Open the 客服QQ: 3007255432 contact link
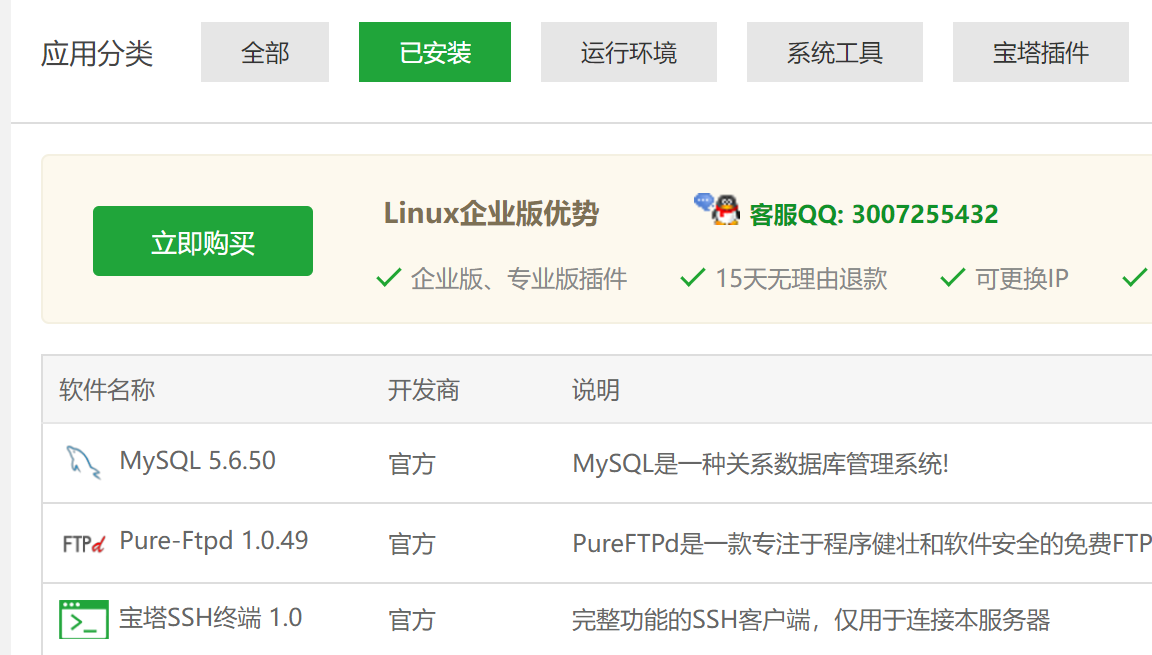Image resolution: width=1152 pixels, height=655 pixels. [x=874, y=214]
